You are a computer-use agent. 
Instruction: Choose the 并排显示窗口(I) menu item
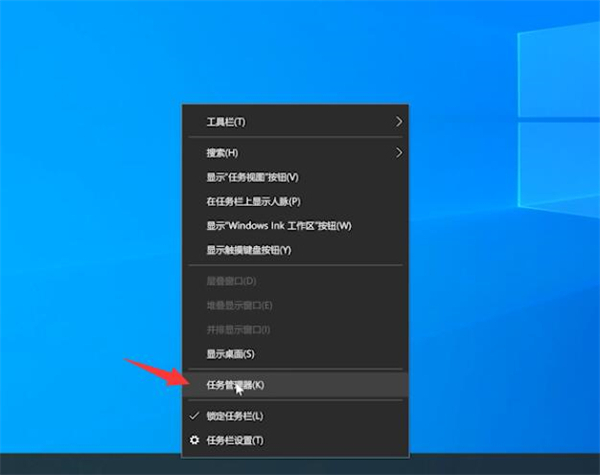coord(238,329)
